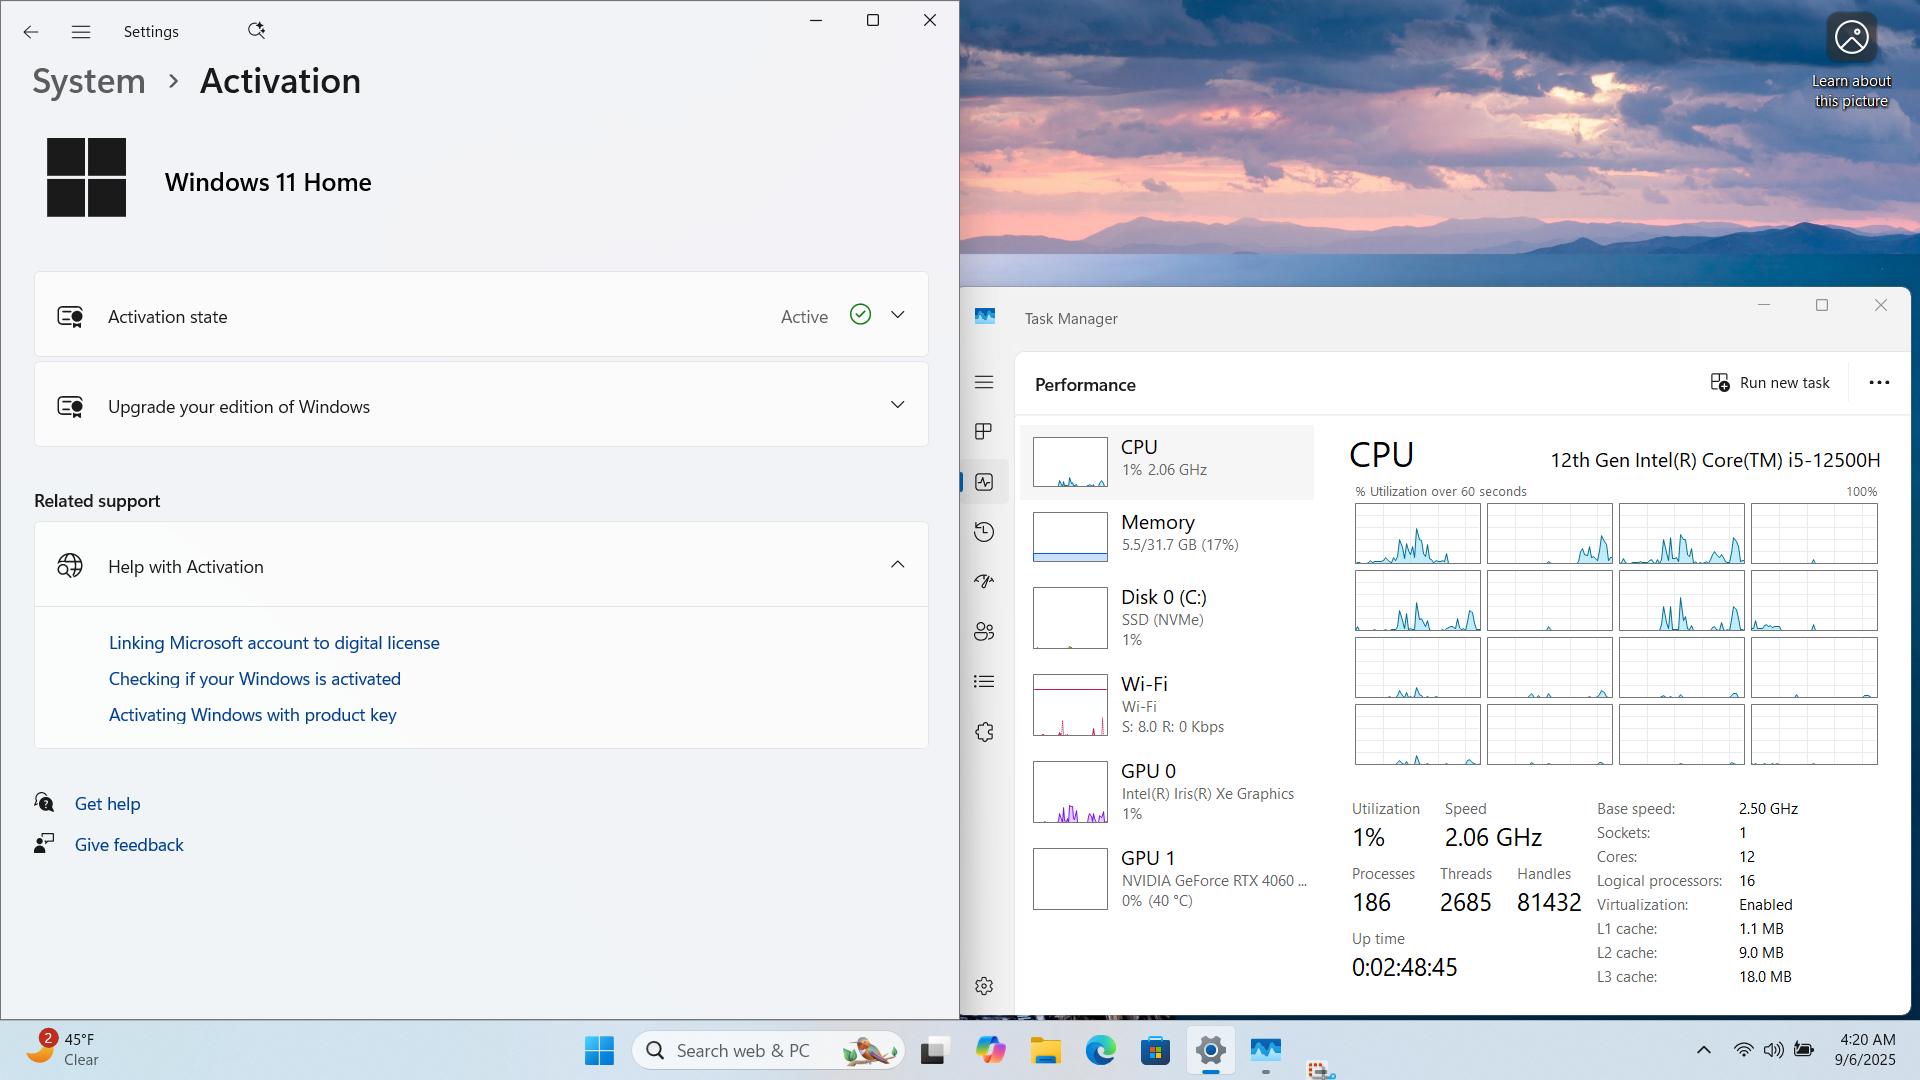Collapse the Help with Activation section
The width and height of the screenshot is (1920, 1080).
click(481, 565)
